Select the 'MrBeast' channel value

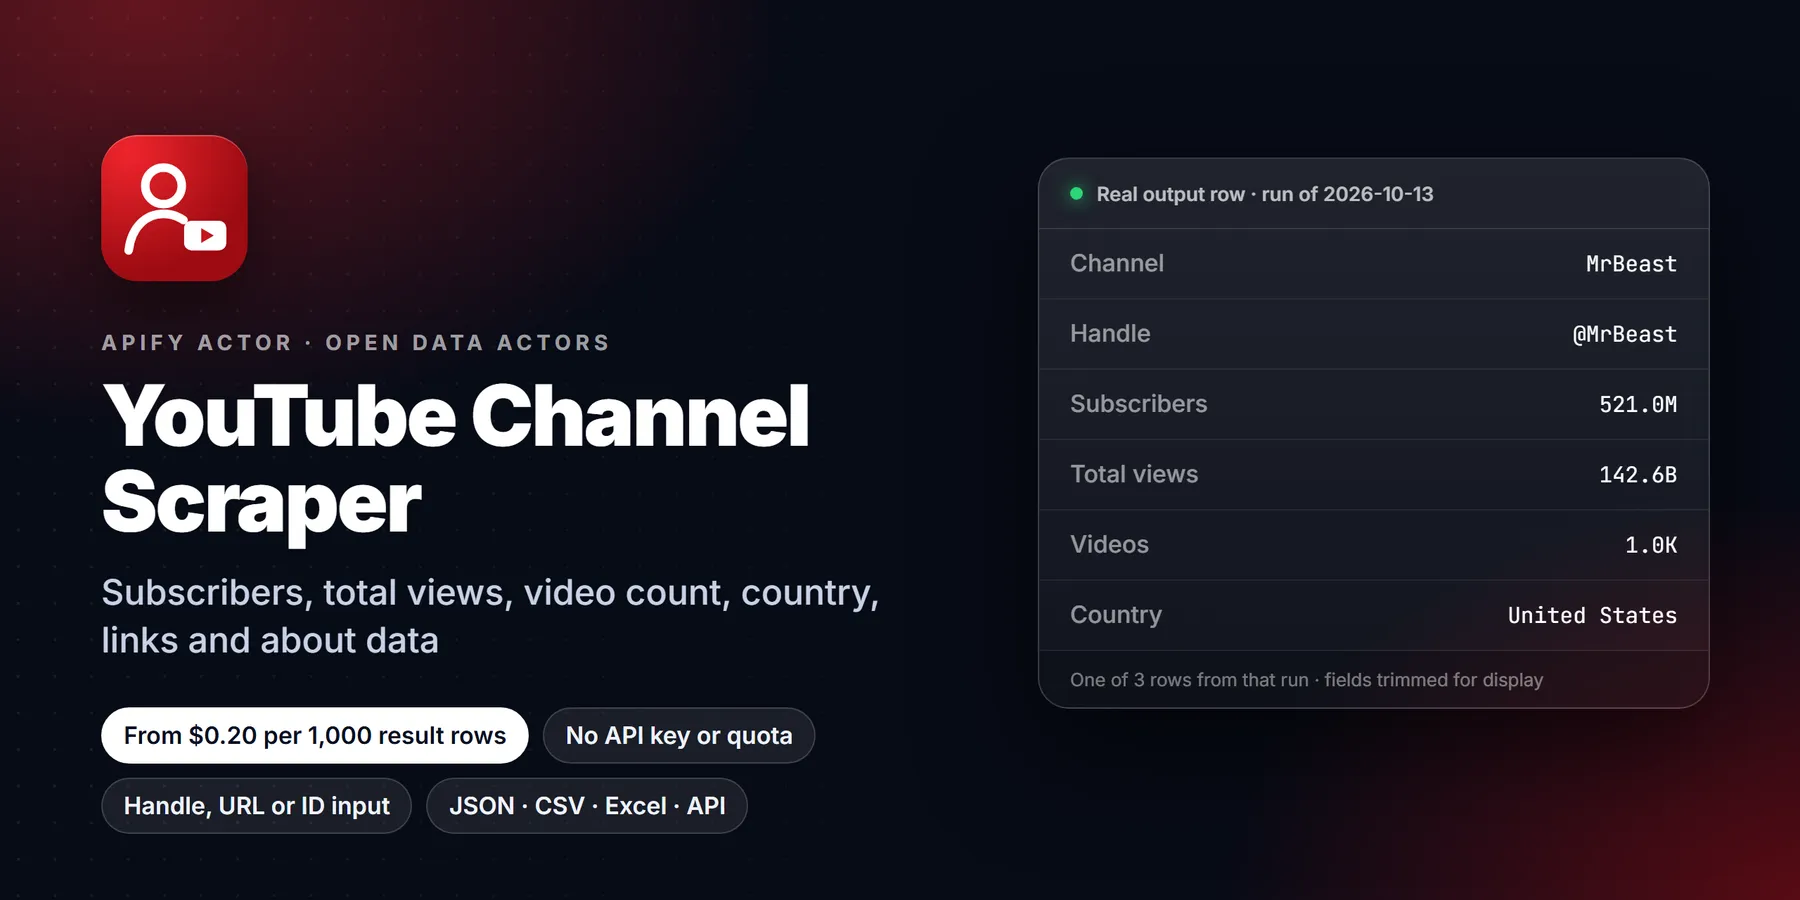1631,264
